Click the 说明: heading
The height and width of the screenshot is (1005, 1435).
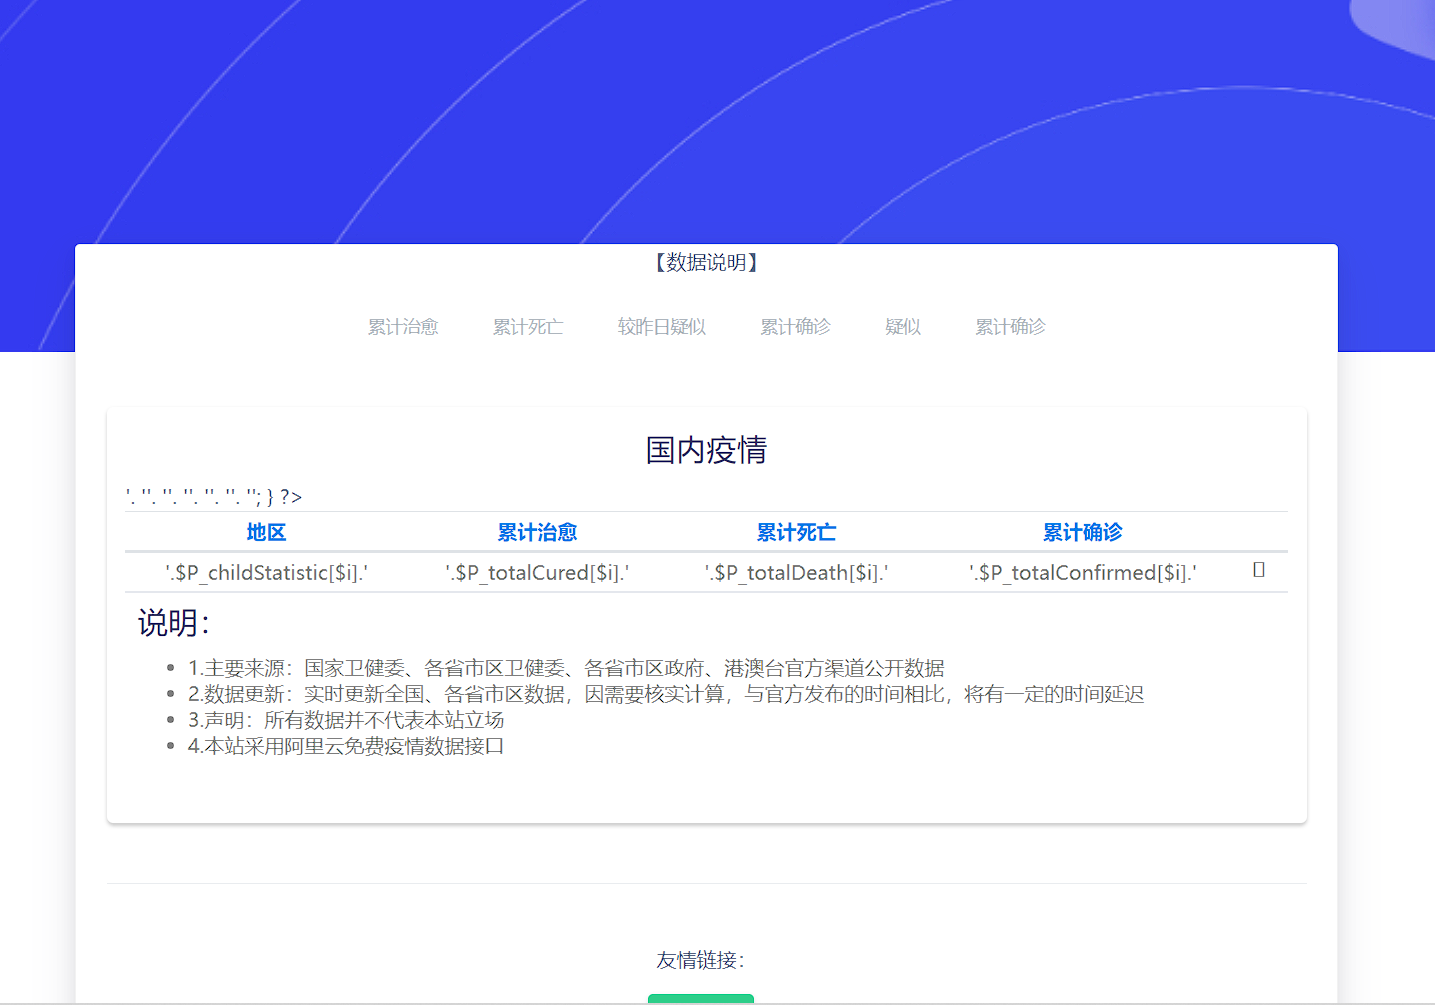pos(174,623)
